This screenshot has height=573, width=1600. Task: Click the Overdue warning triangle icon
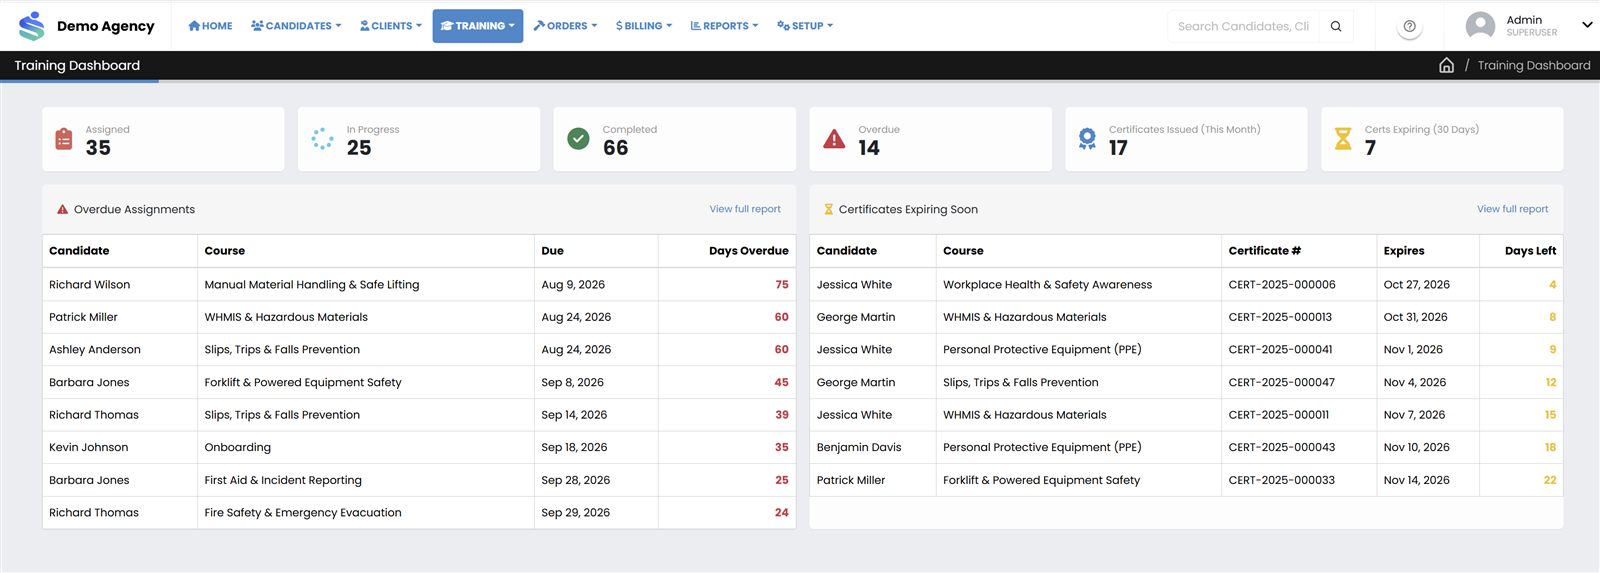click(x=834, y=139)
